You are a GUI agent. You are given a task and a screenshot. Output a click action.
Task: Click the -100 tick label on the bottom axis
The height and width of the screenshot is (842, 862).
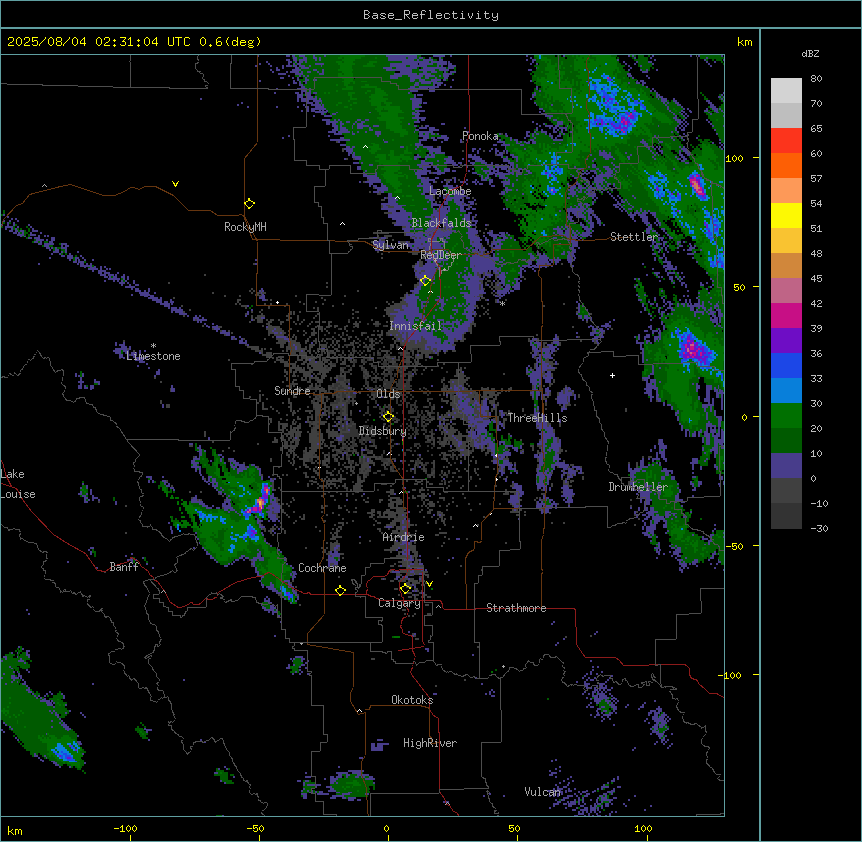(x=126, y=828)
